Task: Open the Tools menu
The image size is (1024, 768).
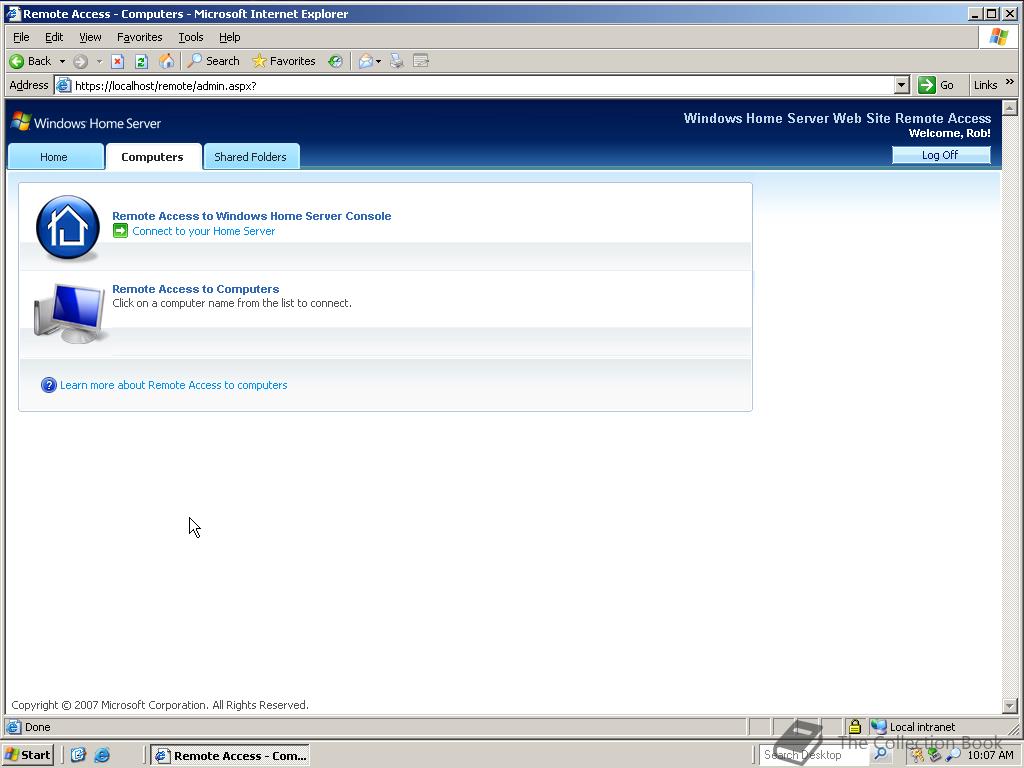Action: [x=191, y=37]
